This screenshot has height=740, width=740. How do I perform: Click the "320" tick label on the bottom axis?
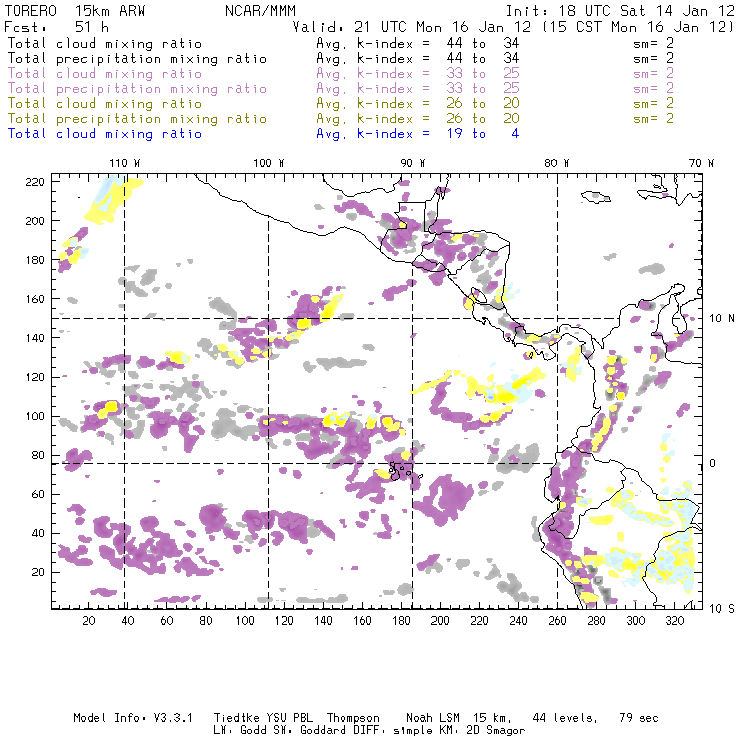[675, 621]
